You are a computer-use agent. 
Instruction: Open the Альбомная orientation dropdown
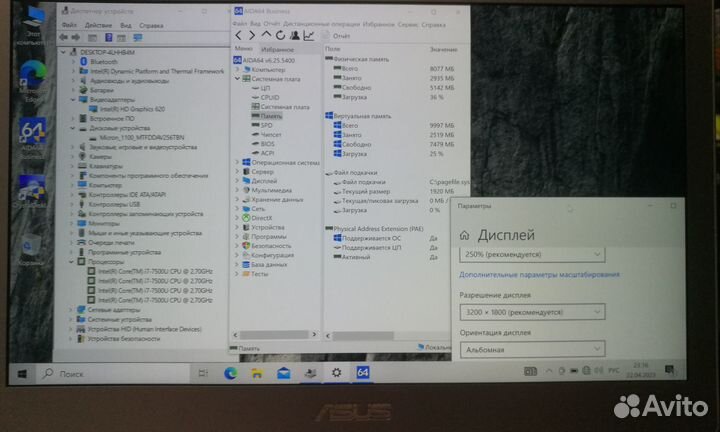pyautogui.click(x=532, y=350)
